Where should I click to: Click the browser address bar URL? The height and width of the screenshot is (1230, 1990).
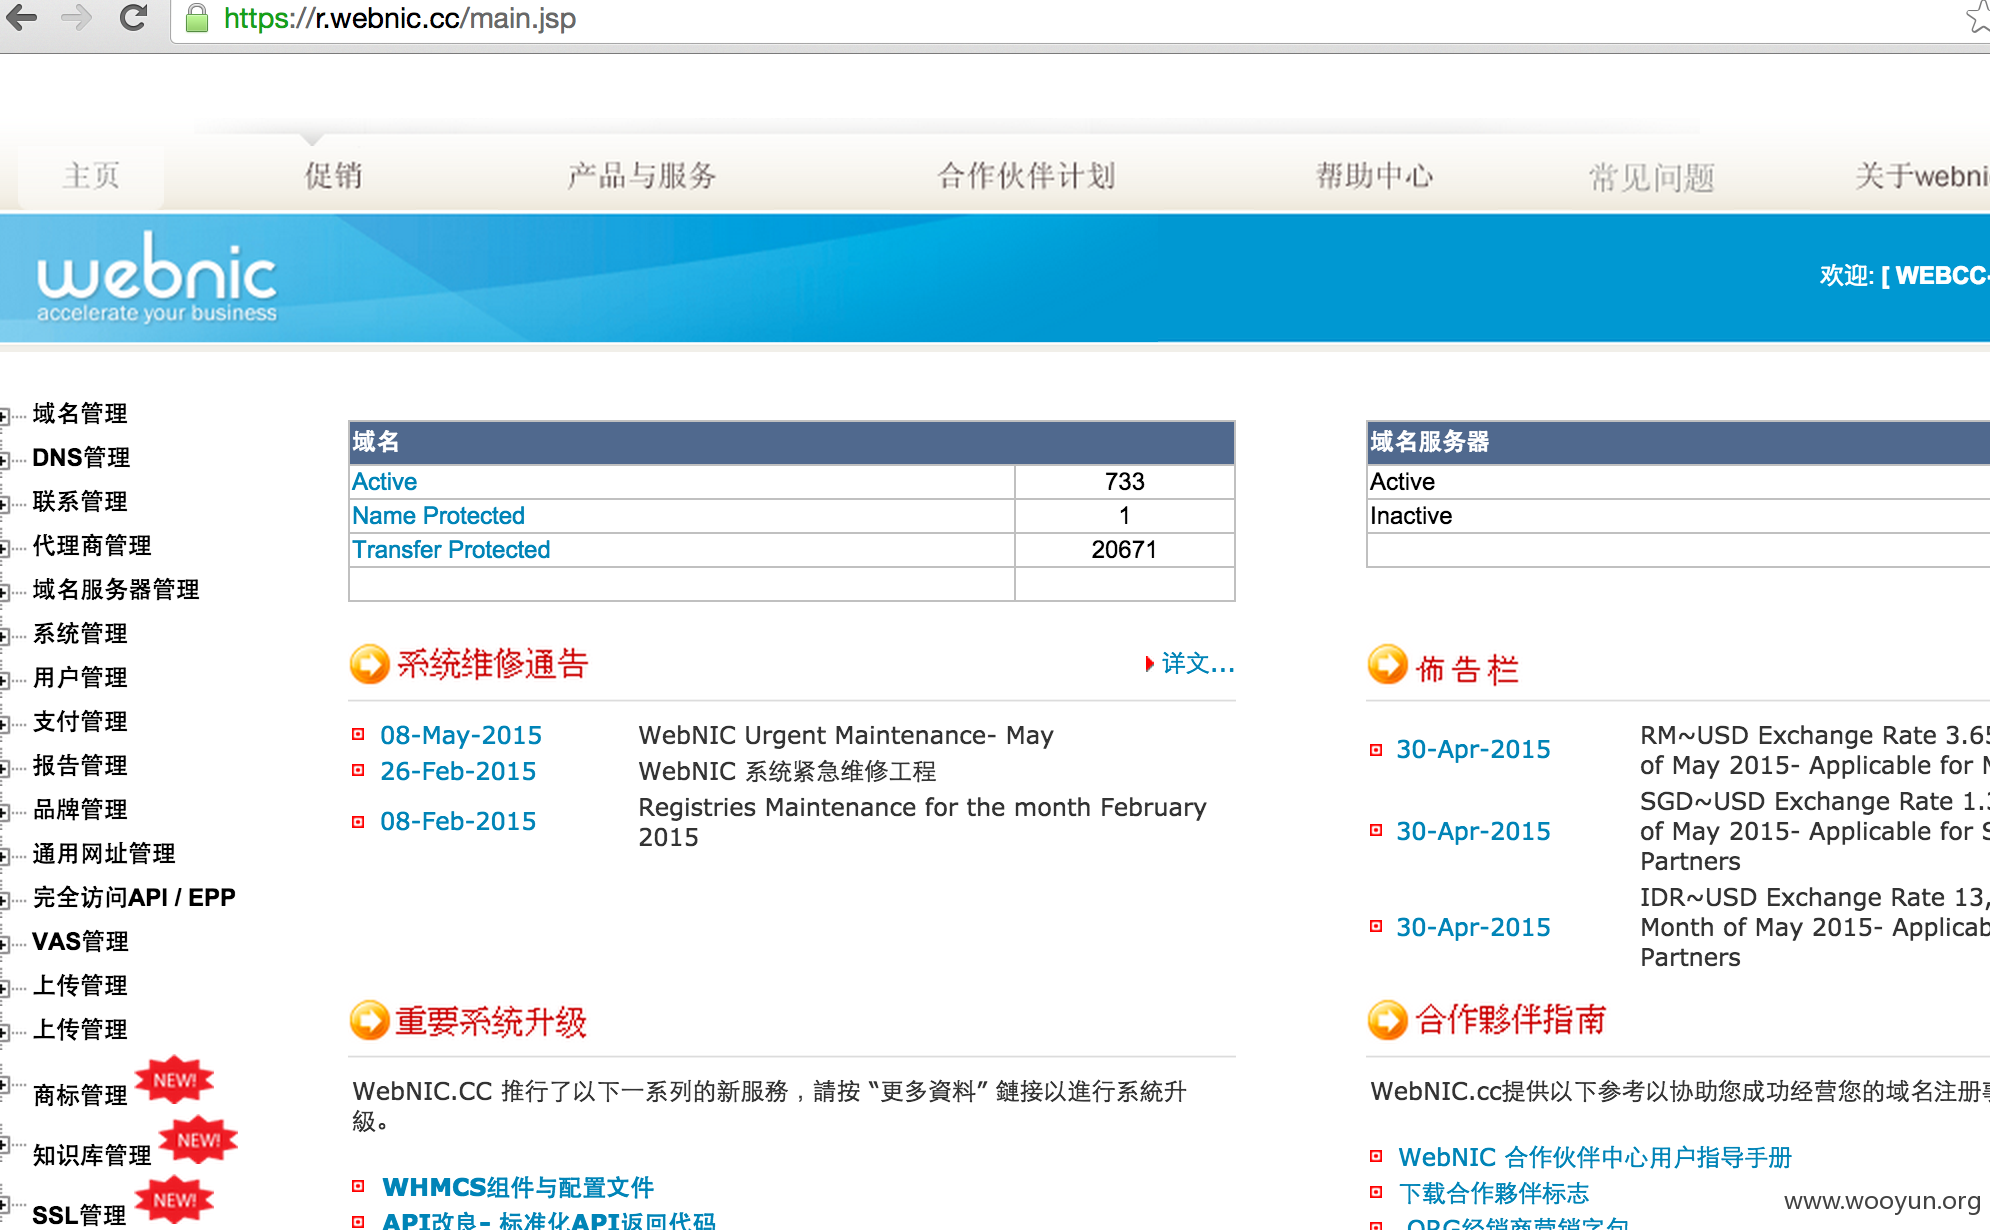pos(400,18)
